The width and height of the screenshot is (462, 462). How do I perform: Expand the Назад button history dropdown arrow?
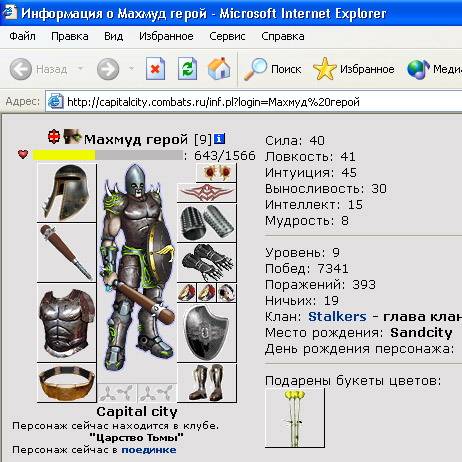pyautogui.click(x=80, y=69)
